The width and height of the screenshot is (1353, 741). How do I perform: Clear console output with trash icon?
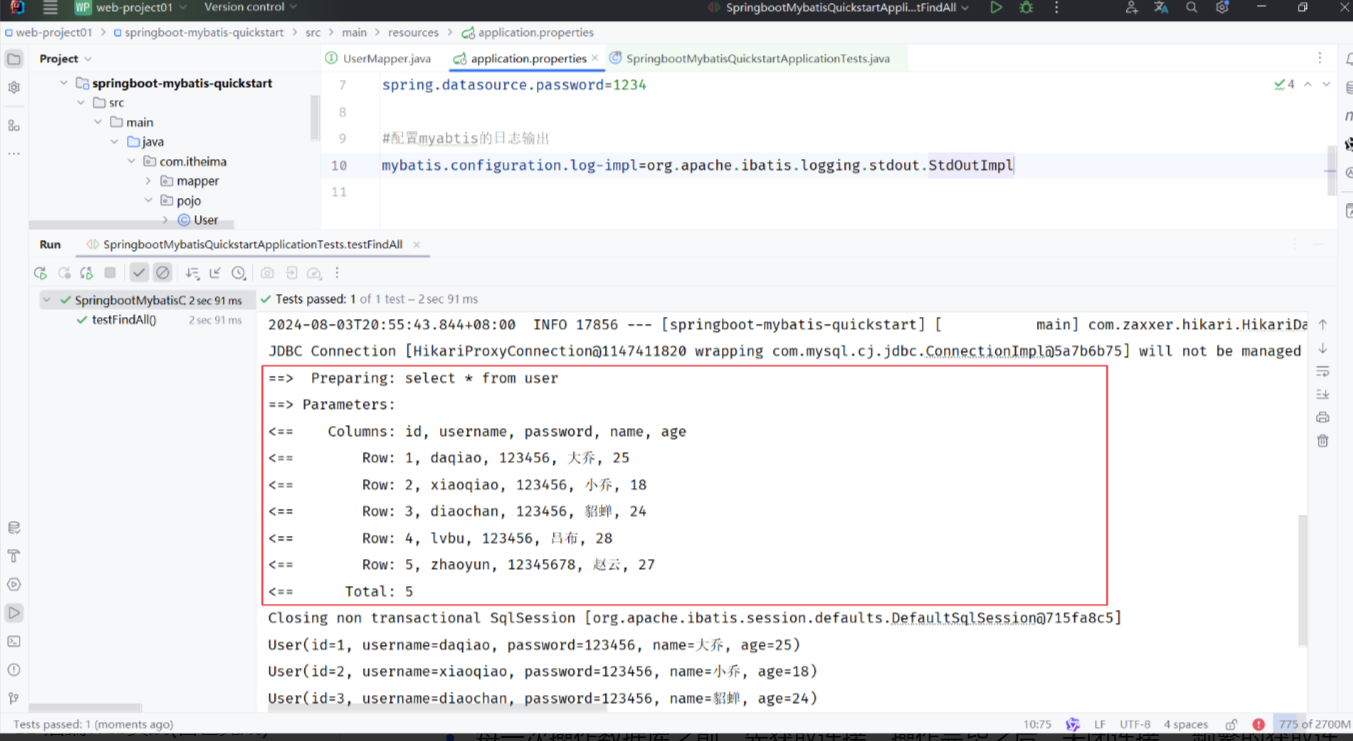tap(1323, 441)
